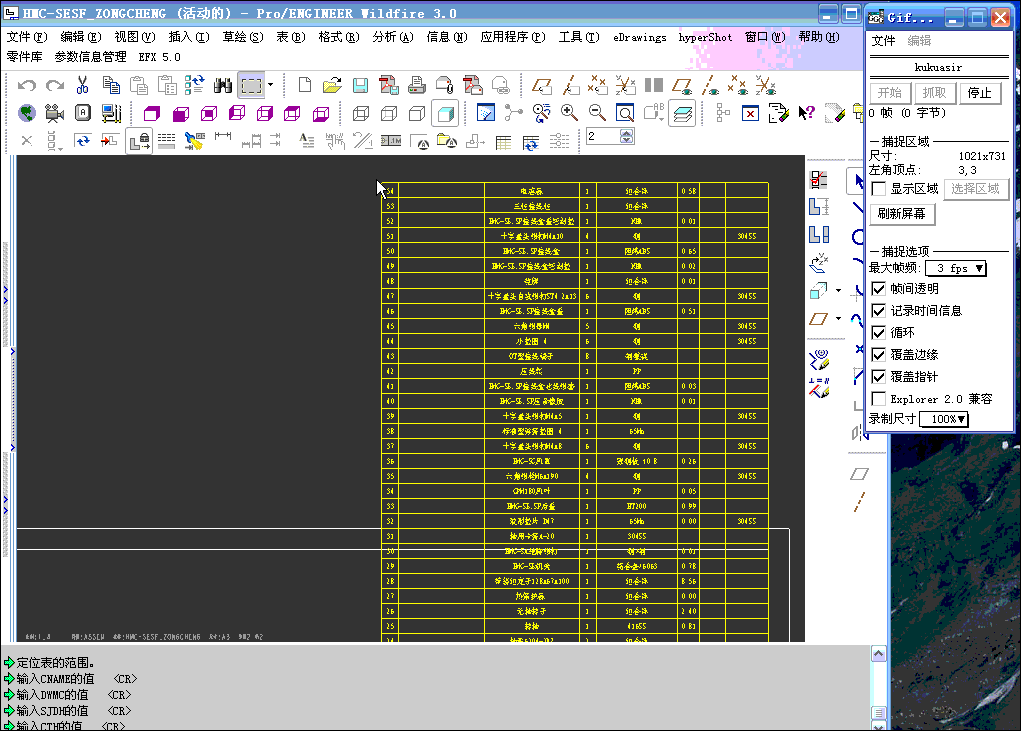Click the text style A icon
This screenshot has width=1021, height=731.
307,141
